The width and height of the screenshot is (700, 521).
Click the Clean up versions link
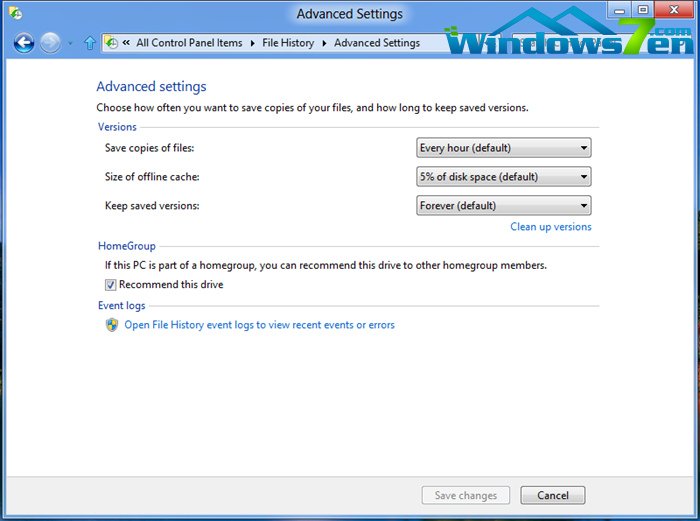click(x=550, y=227)
